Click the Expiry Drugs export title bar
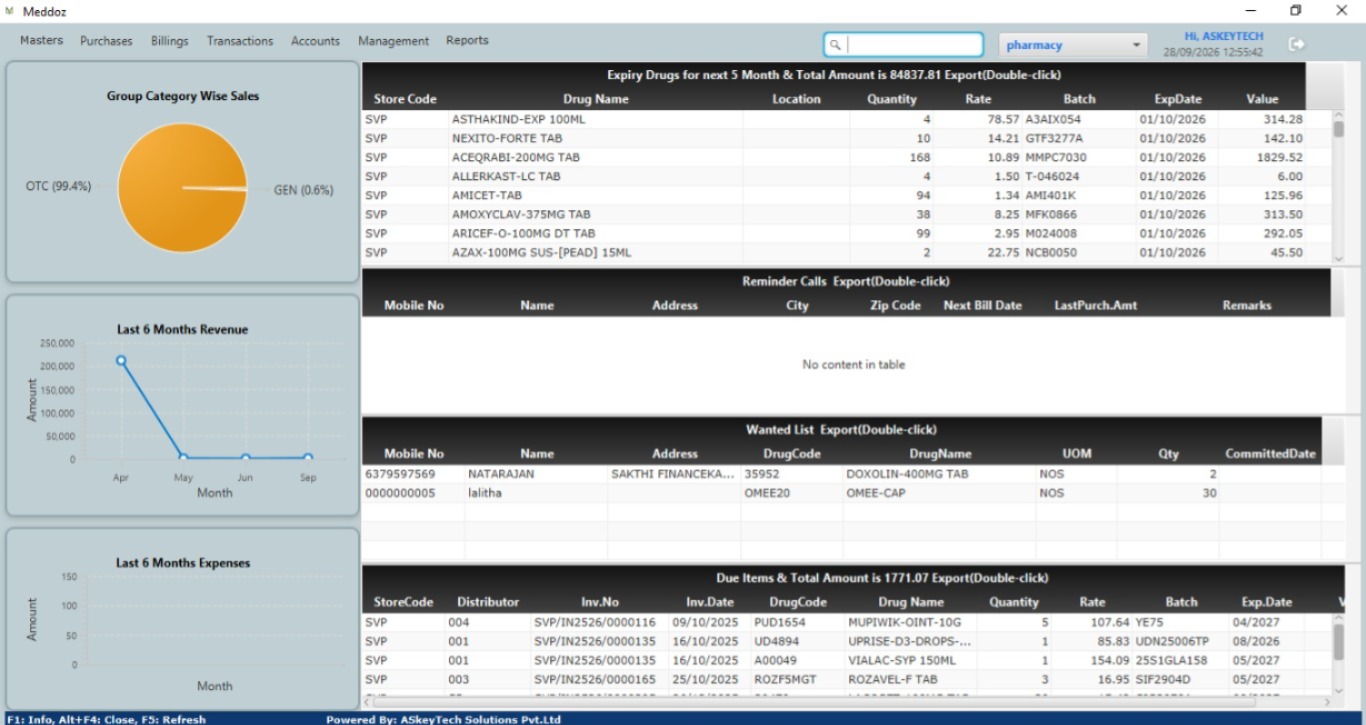 pos(834,75)
